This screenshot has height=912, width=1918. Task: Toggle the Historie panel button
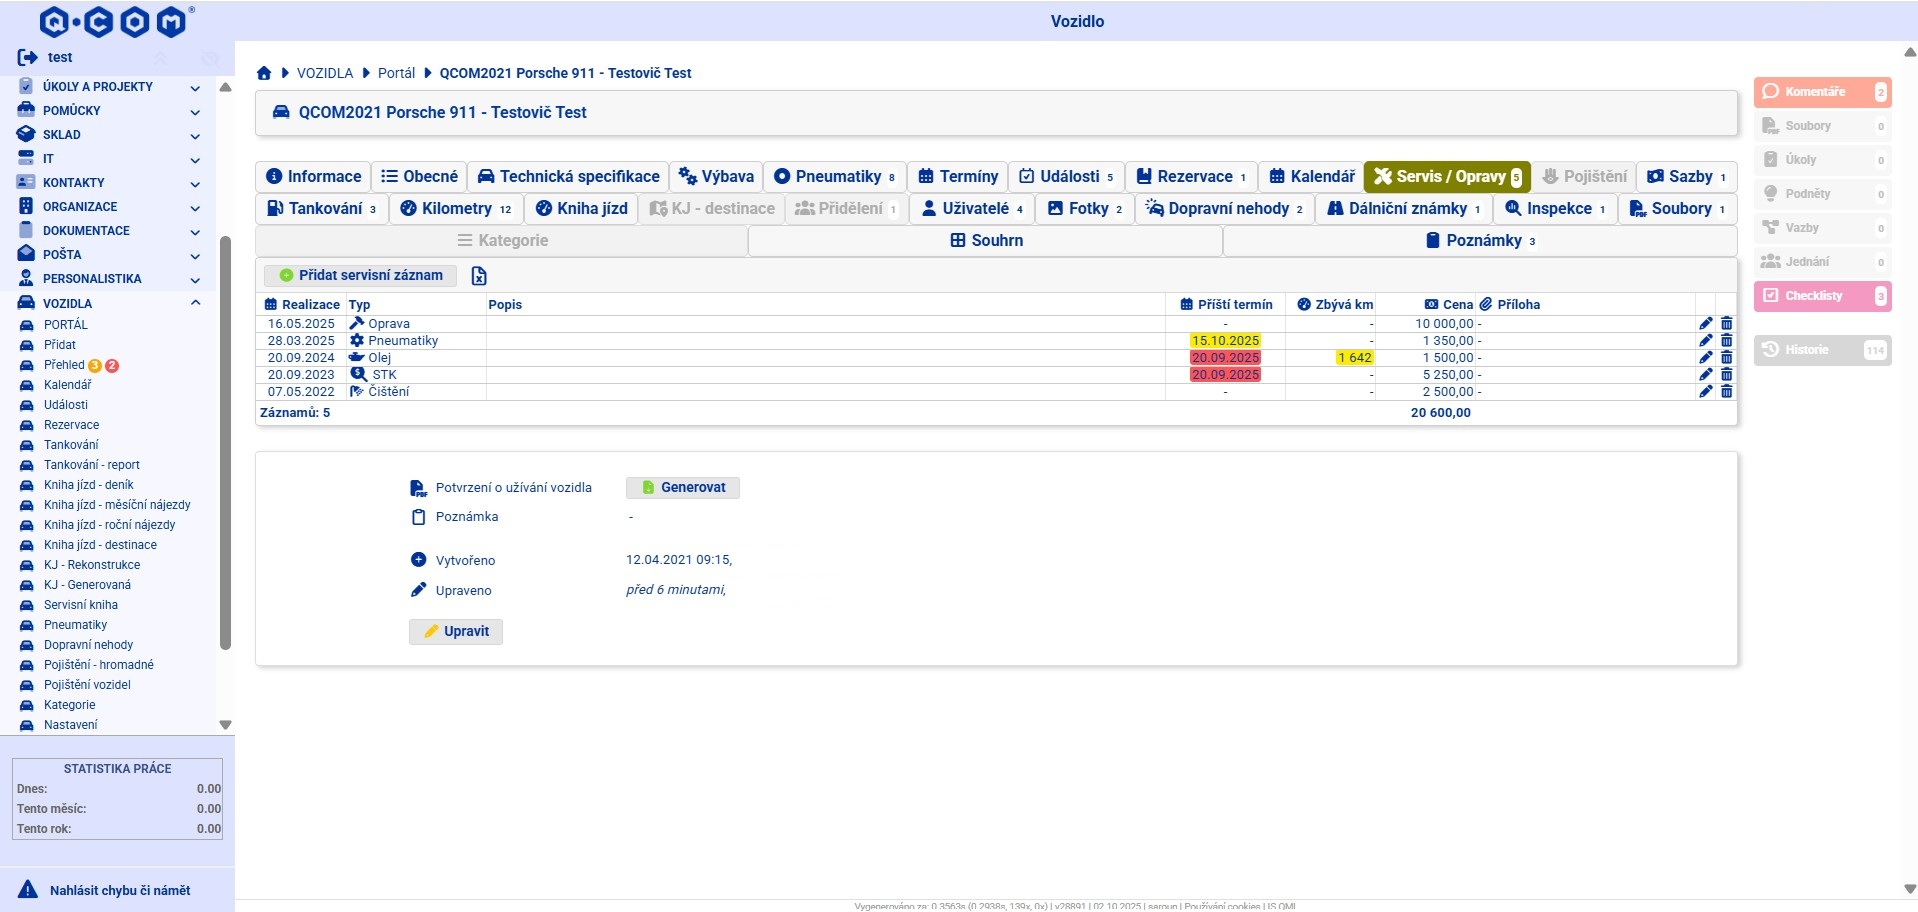(1821, 350)
